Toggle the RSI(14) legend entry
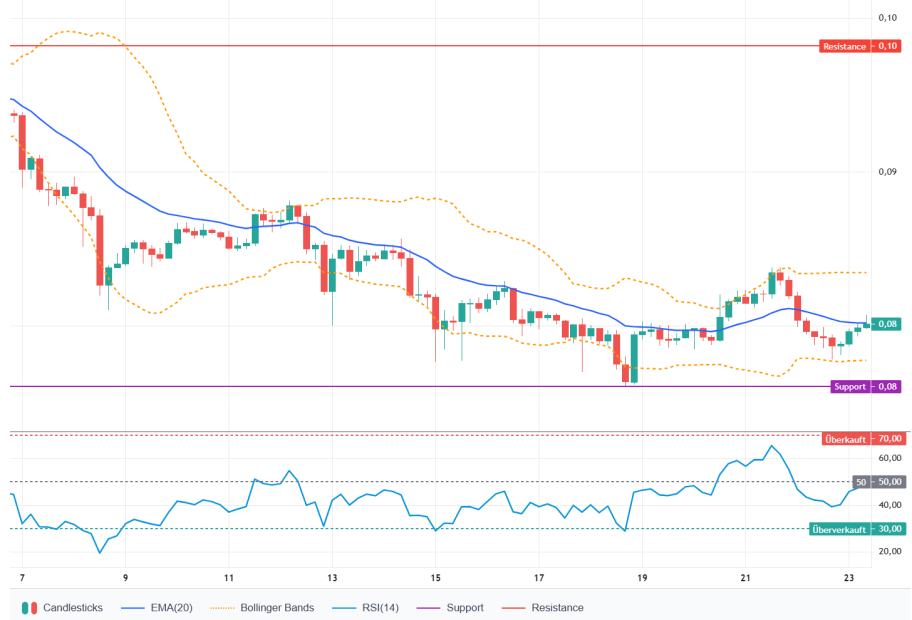912x620 pixels. (x=365, y=608)
